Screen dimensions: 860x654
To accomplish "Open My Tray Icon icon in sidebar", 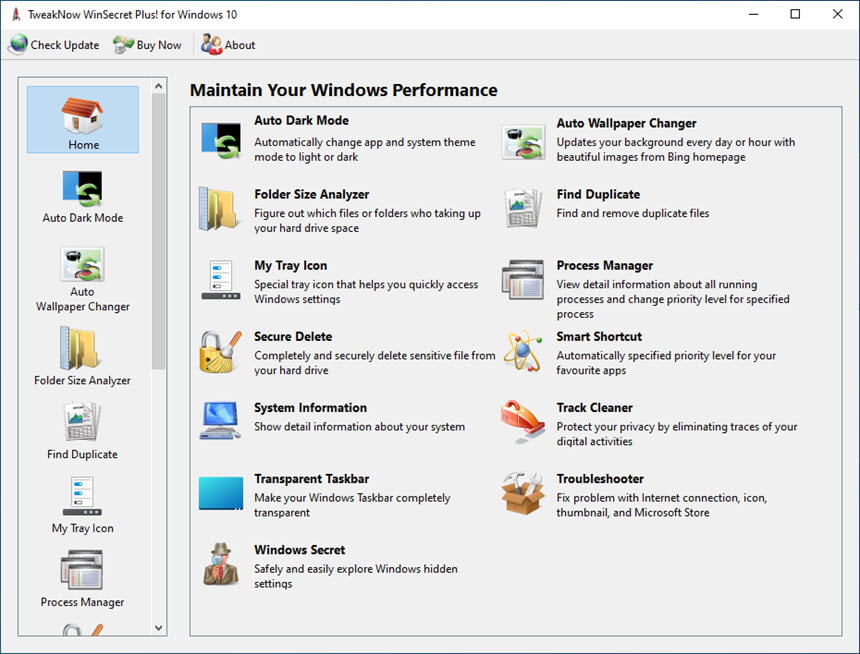I will (82, 496).
